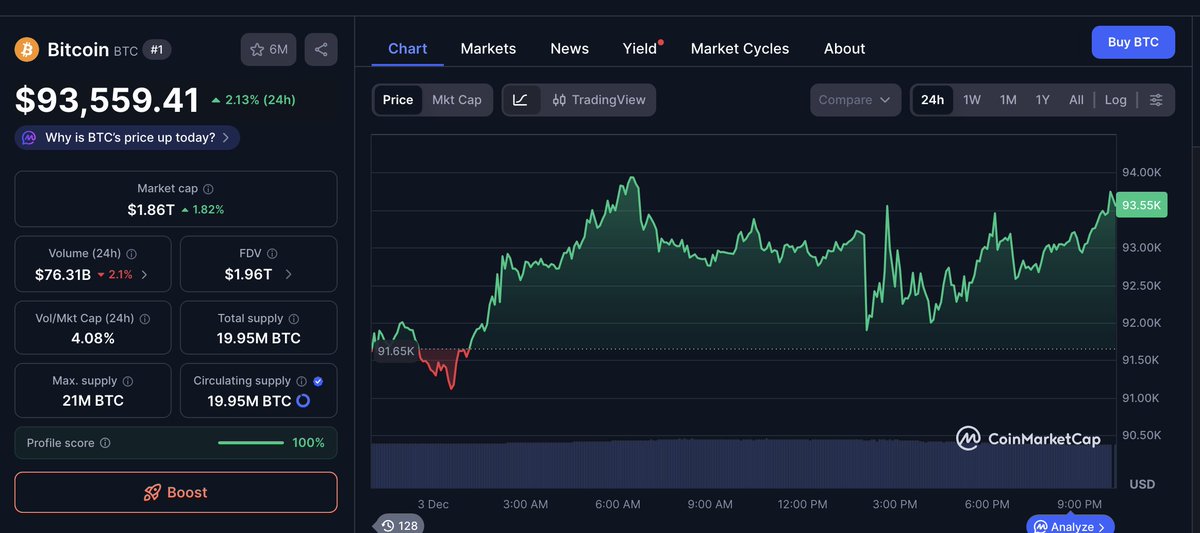Show Volume (24h) info icon

click(x=132, y=254)
